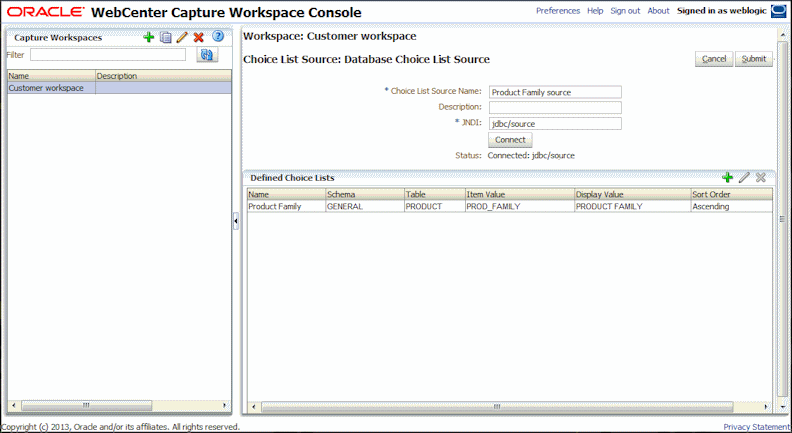Image resolution: width=792 pixels, height=433 pixels.
Task: Click the Connect button
Action: (510, 140)
